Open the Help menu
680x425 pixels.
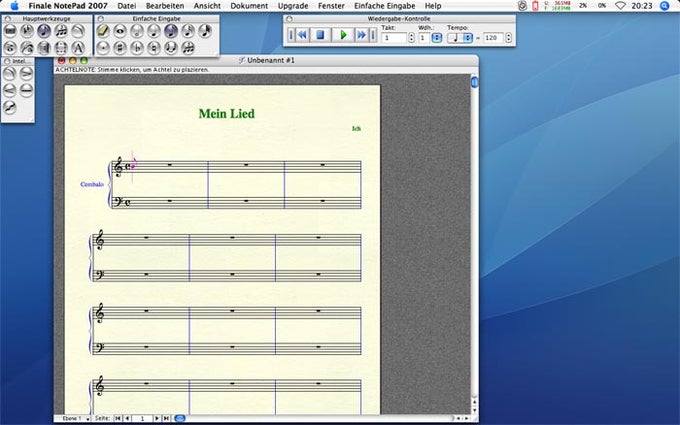(x=433, y=6)
